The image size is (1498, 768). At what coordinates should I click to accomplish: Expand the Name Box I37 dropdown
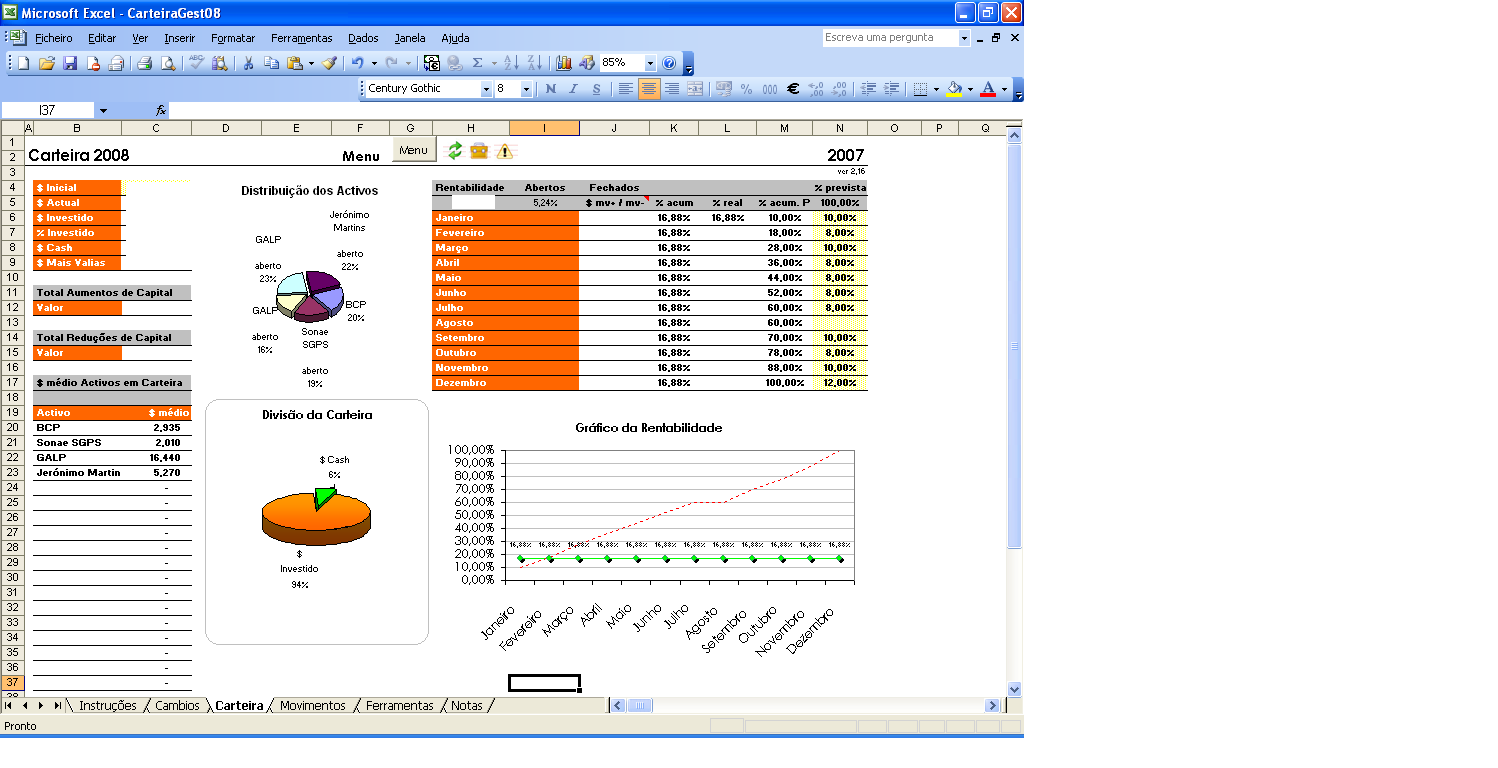click(x=103, y=110)
